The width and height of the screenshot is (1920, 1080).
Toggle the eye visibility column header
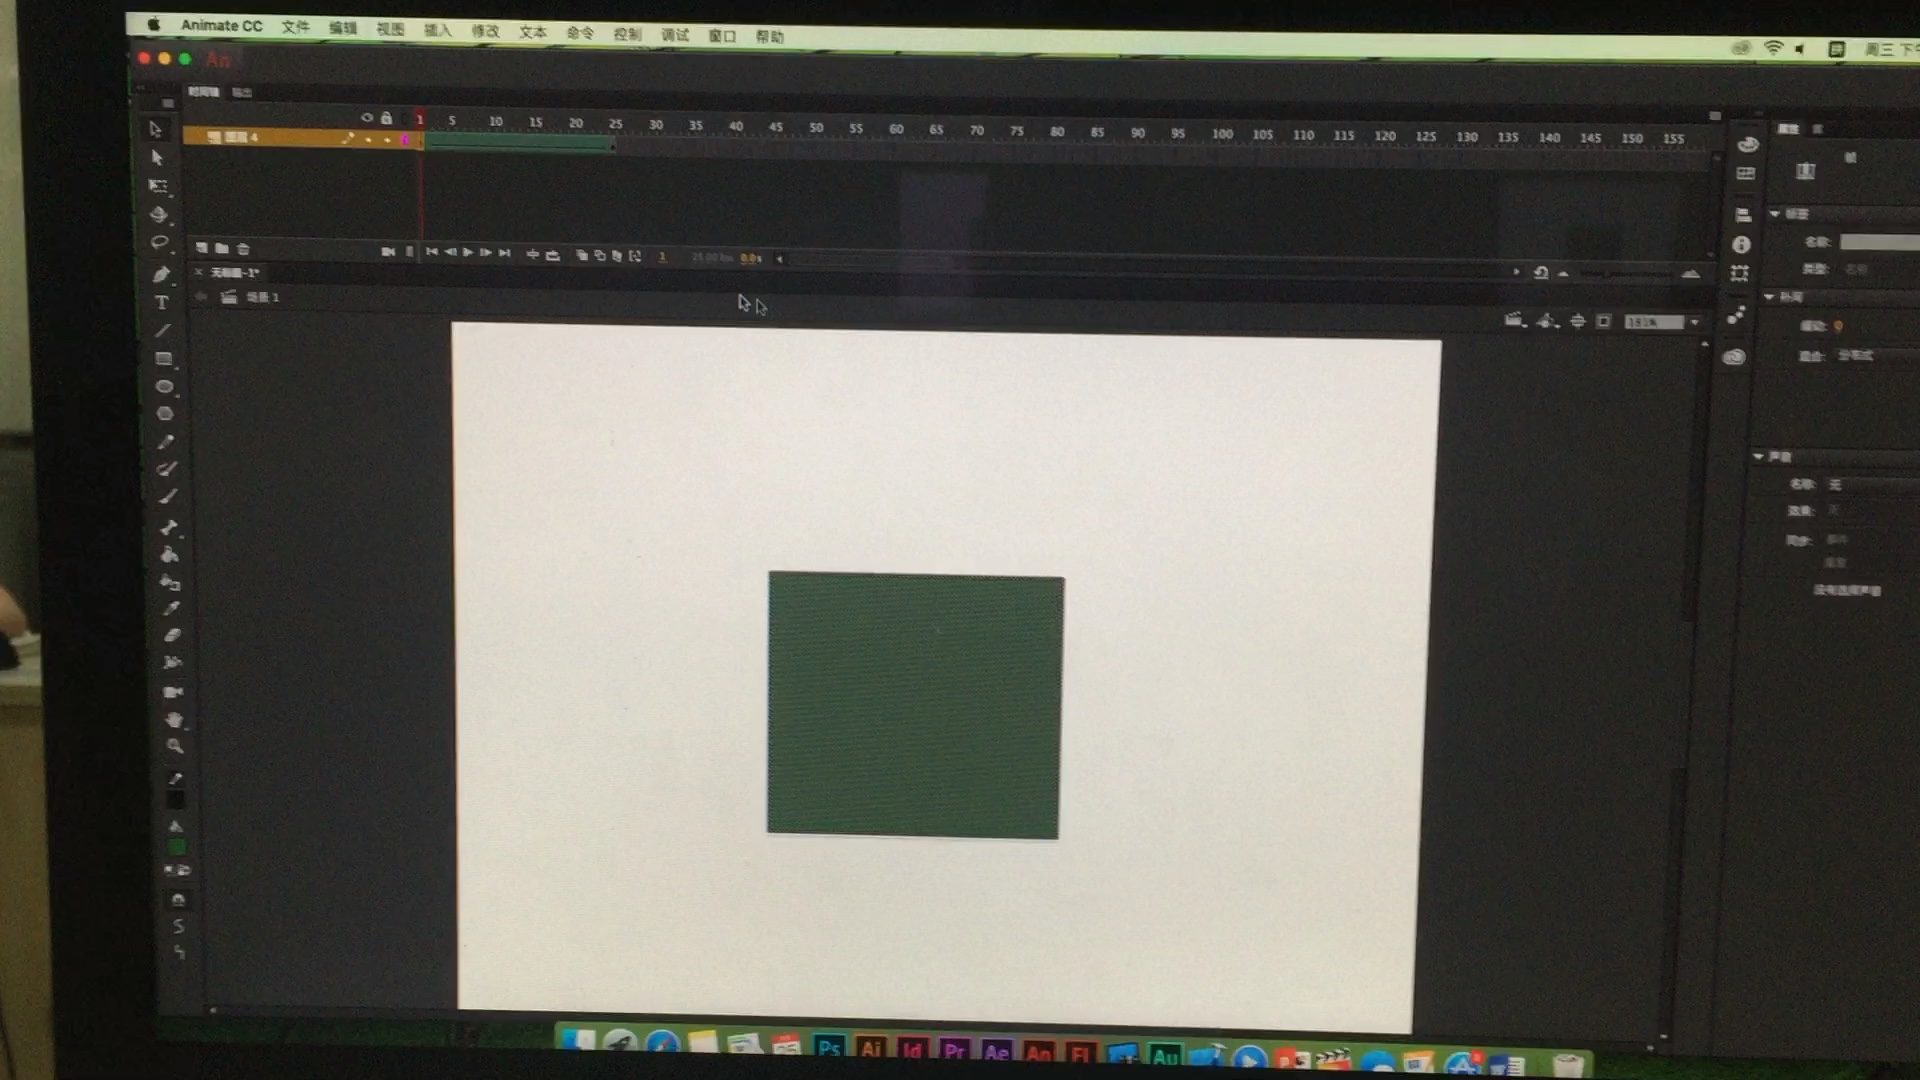[x=367, y=118]
